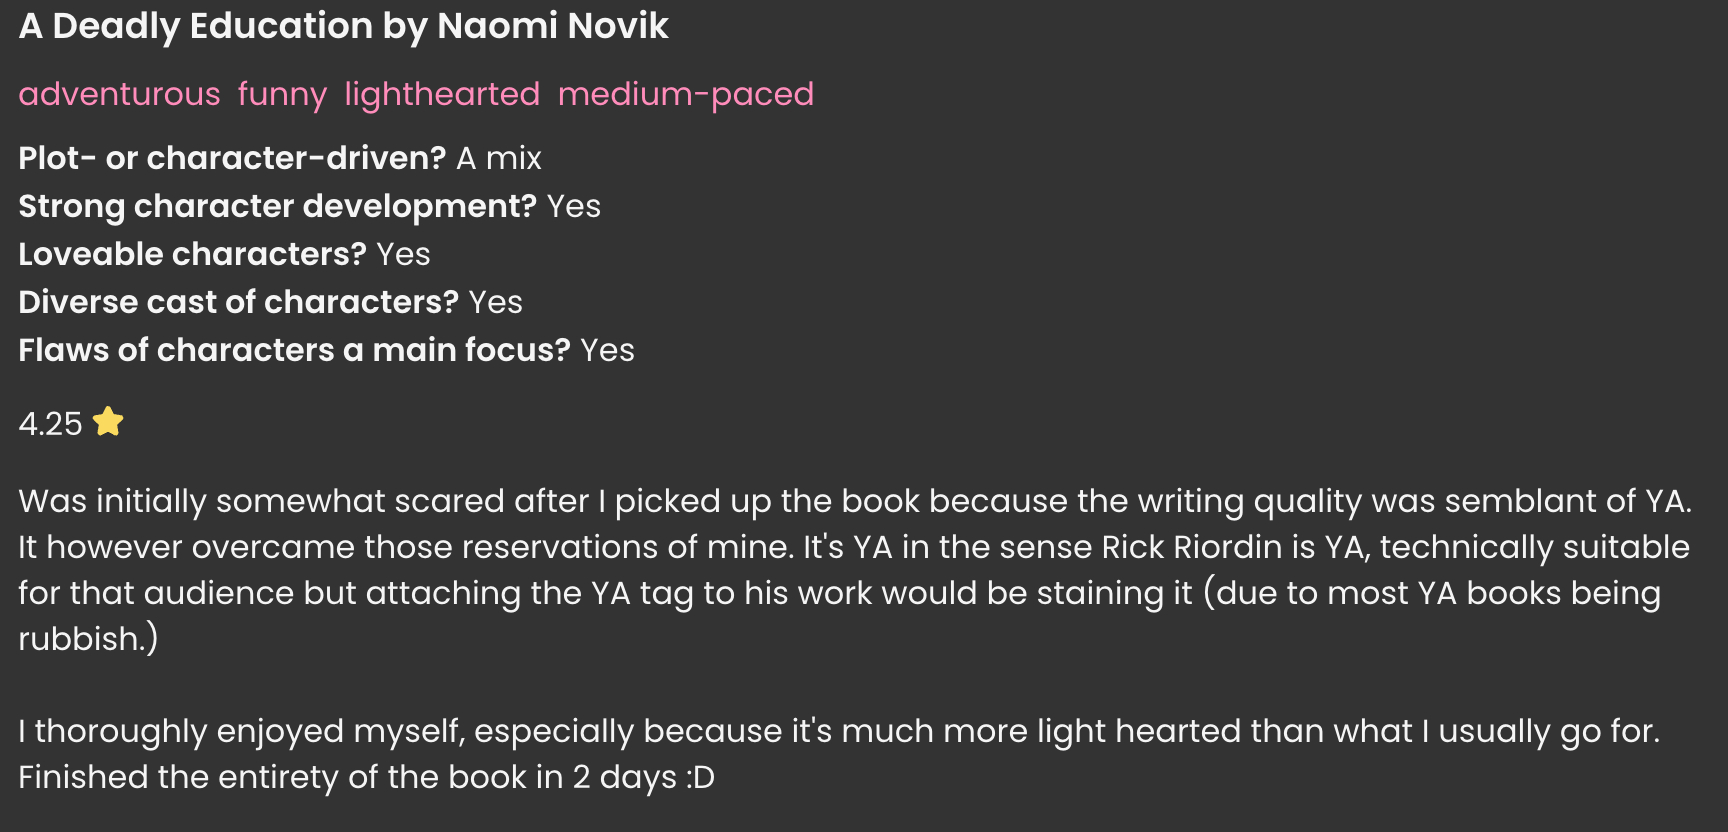Image resolution: width=1728 pixels, height=832 pixels.
Task: Click 'Plot- or character-driven?' label
Action: click(232, 158)
